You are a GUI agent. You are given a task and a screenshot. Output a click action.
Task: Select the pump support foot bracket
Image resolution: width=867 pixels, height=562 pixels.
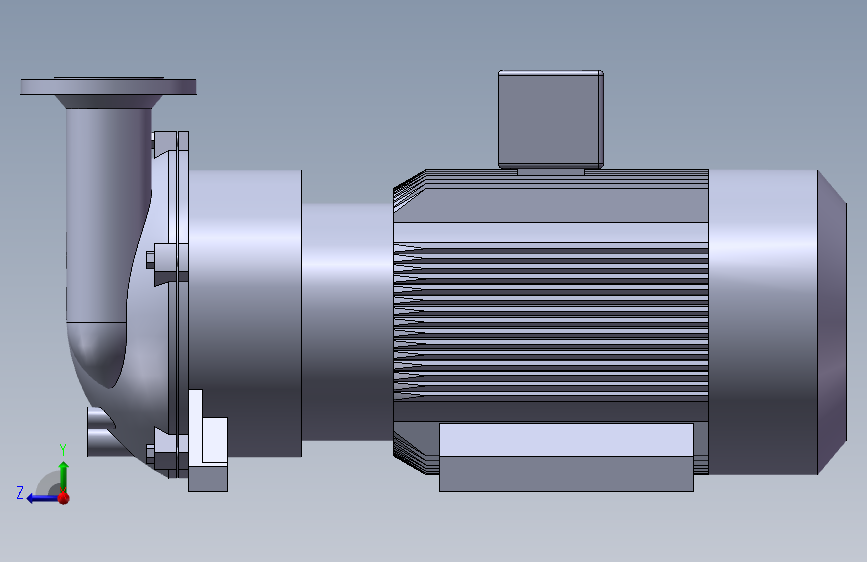click(208, 441)
